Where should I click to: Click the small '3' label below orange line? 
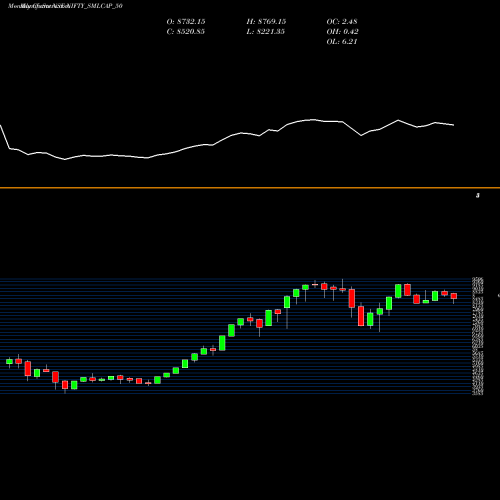pos(478,196)
